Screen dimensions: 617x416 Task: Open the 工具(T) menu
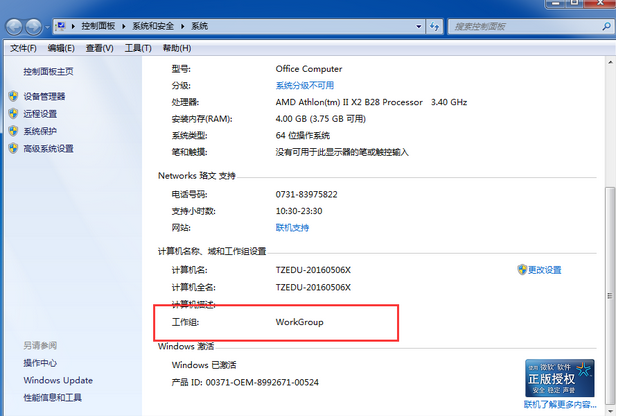138,48
